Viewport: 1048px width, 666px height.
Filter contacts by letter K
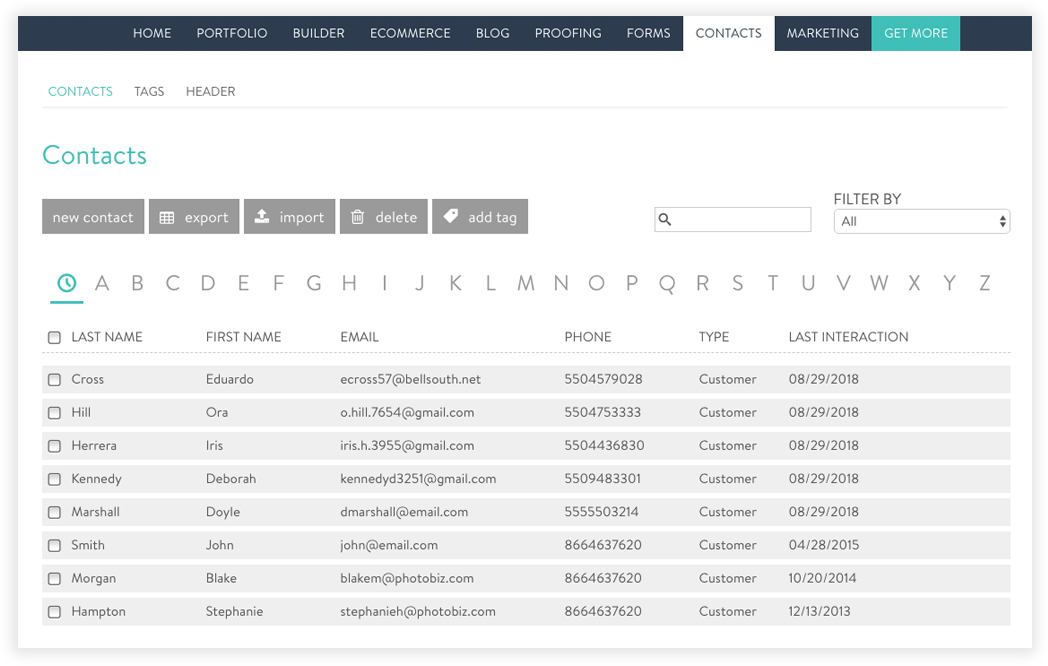(x=455, y=284)
